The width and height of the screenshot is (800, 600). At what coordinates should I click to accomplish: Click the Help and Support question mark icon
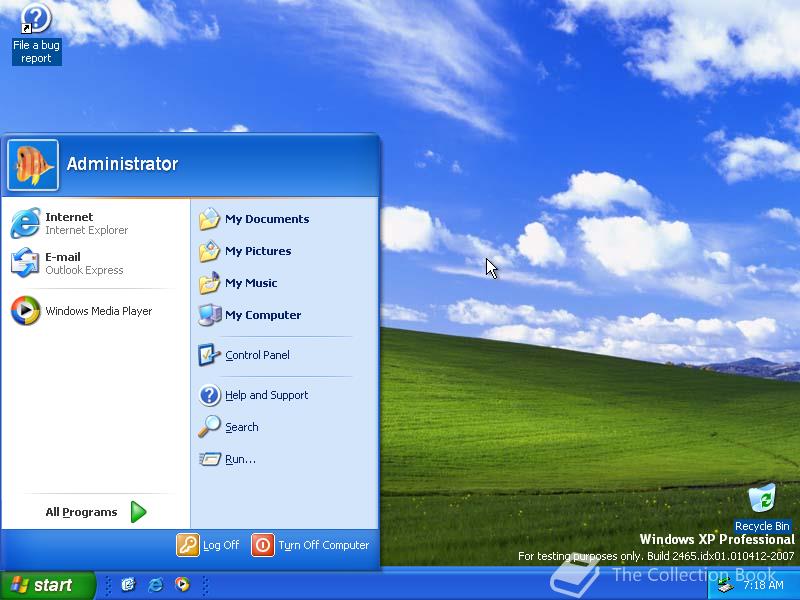(209, 395)
